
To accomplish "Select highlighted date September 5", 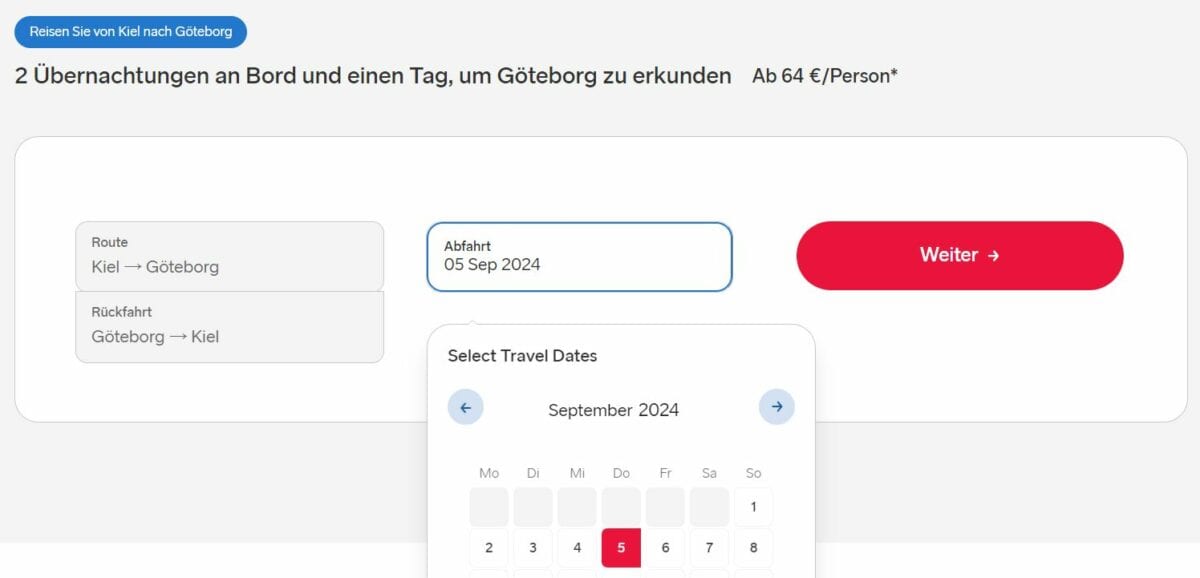I will [621, 547].
